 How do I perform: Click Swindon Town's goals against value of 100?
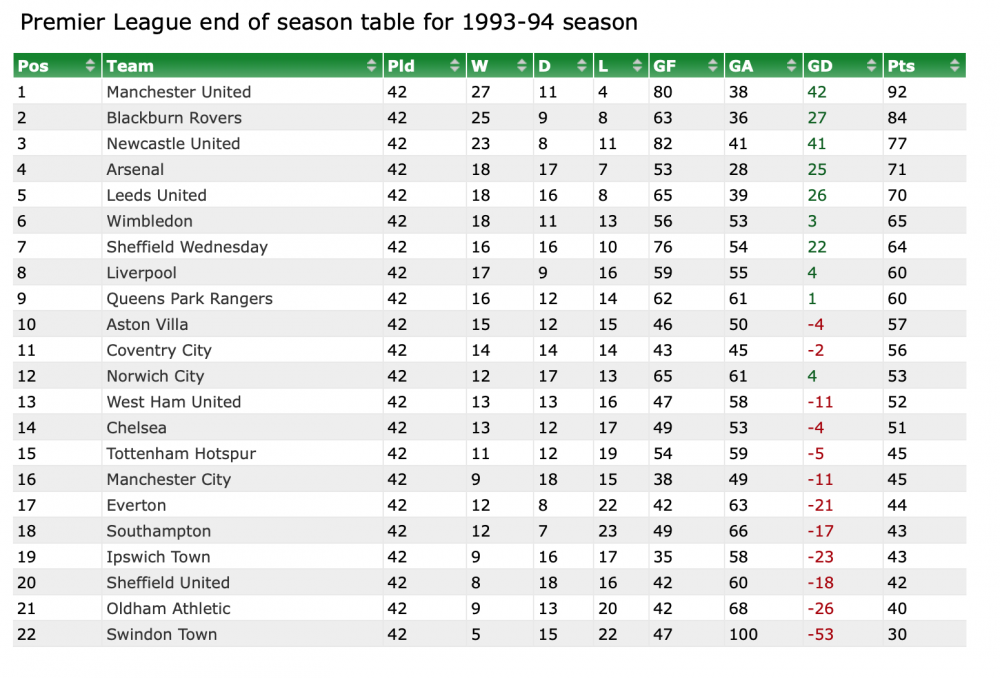(743, 634)
